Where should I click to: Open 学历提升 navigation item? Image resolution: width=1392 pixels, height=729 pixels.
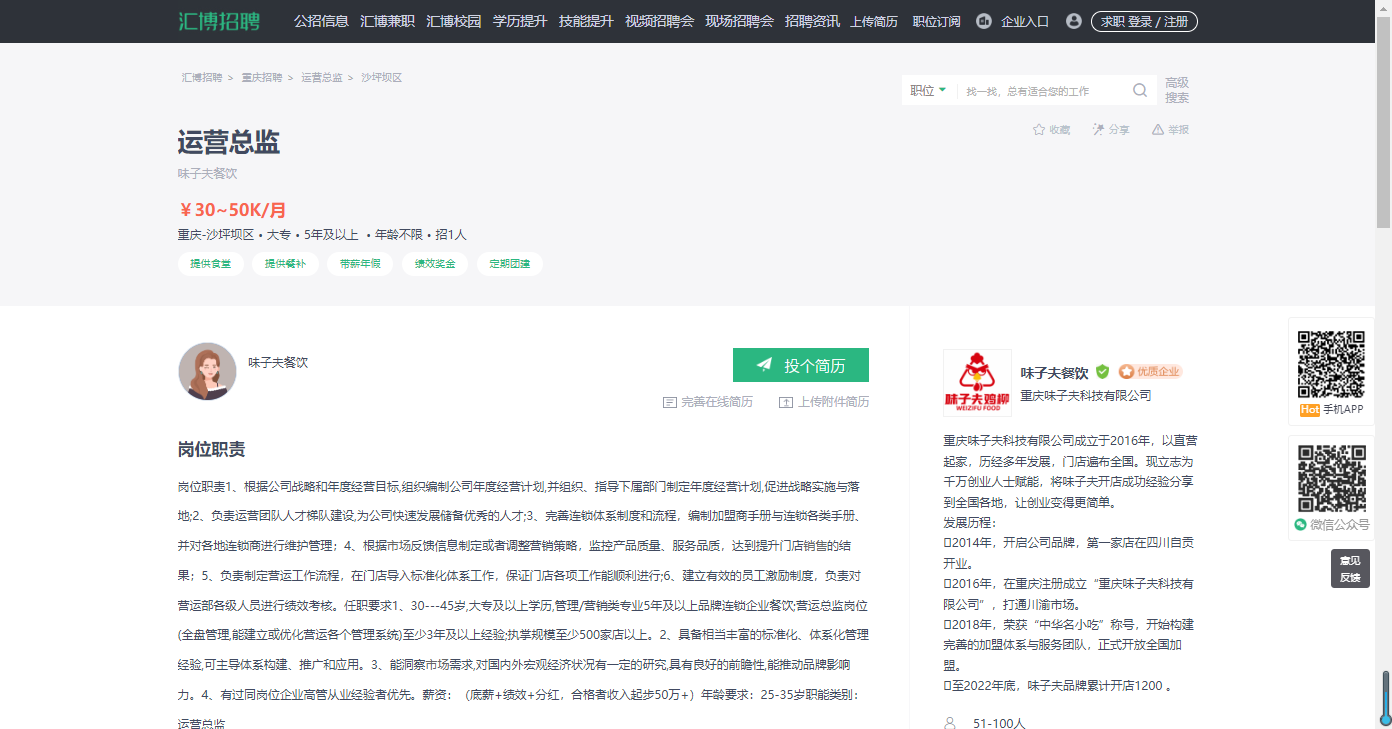[520, 21]
